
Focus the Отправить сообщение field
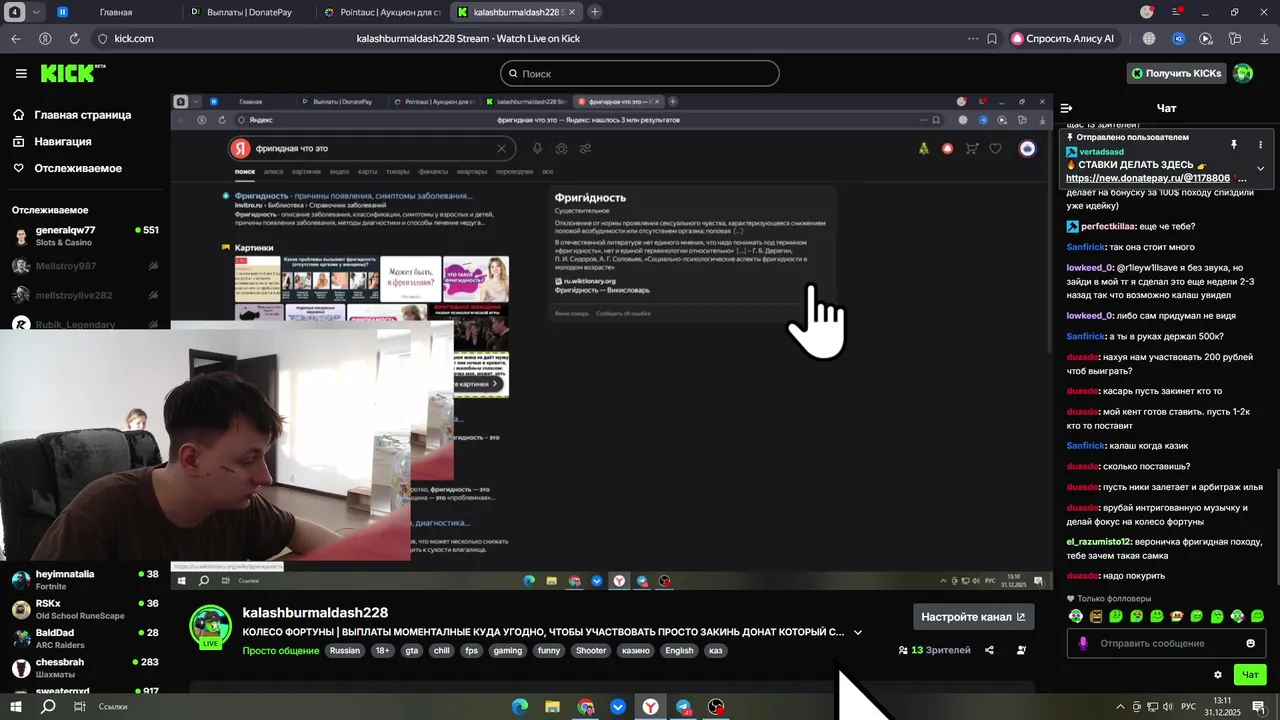1166,643
